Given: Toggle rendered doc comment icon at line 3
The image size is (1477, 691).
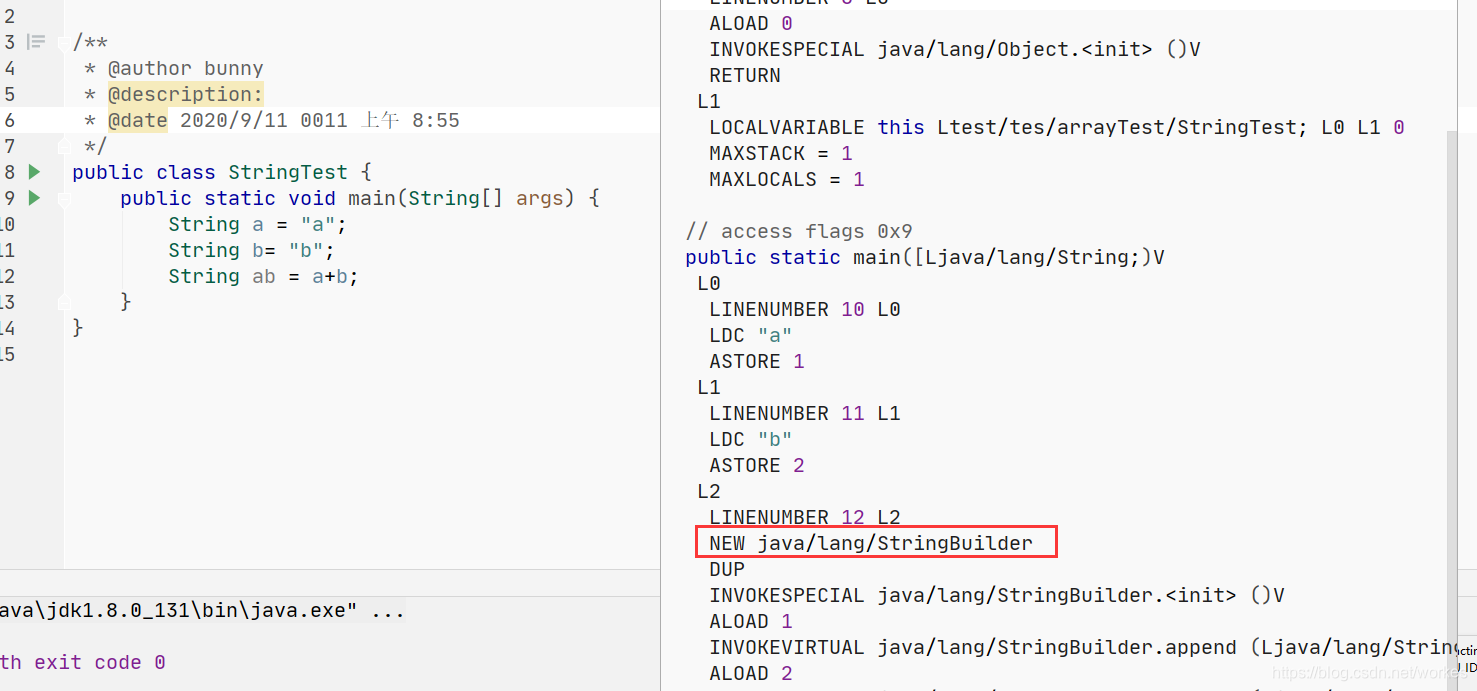Looking at the screenshot, I should pos(36,42).
